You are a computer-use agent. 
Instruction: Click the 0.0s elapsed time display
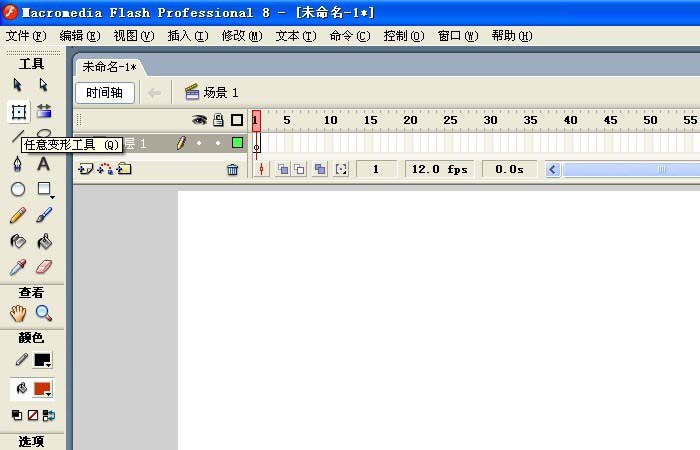point(509,169)
